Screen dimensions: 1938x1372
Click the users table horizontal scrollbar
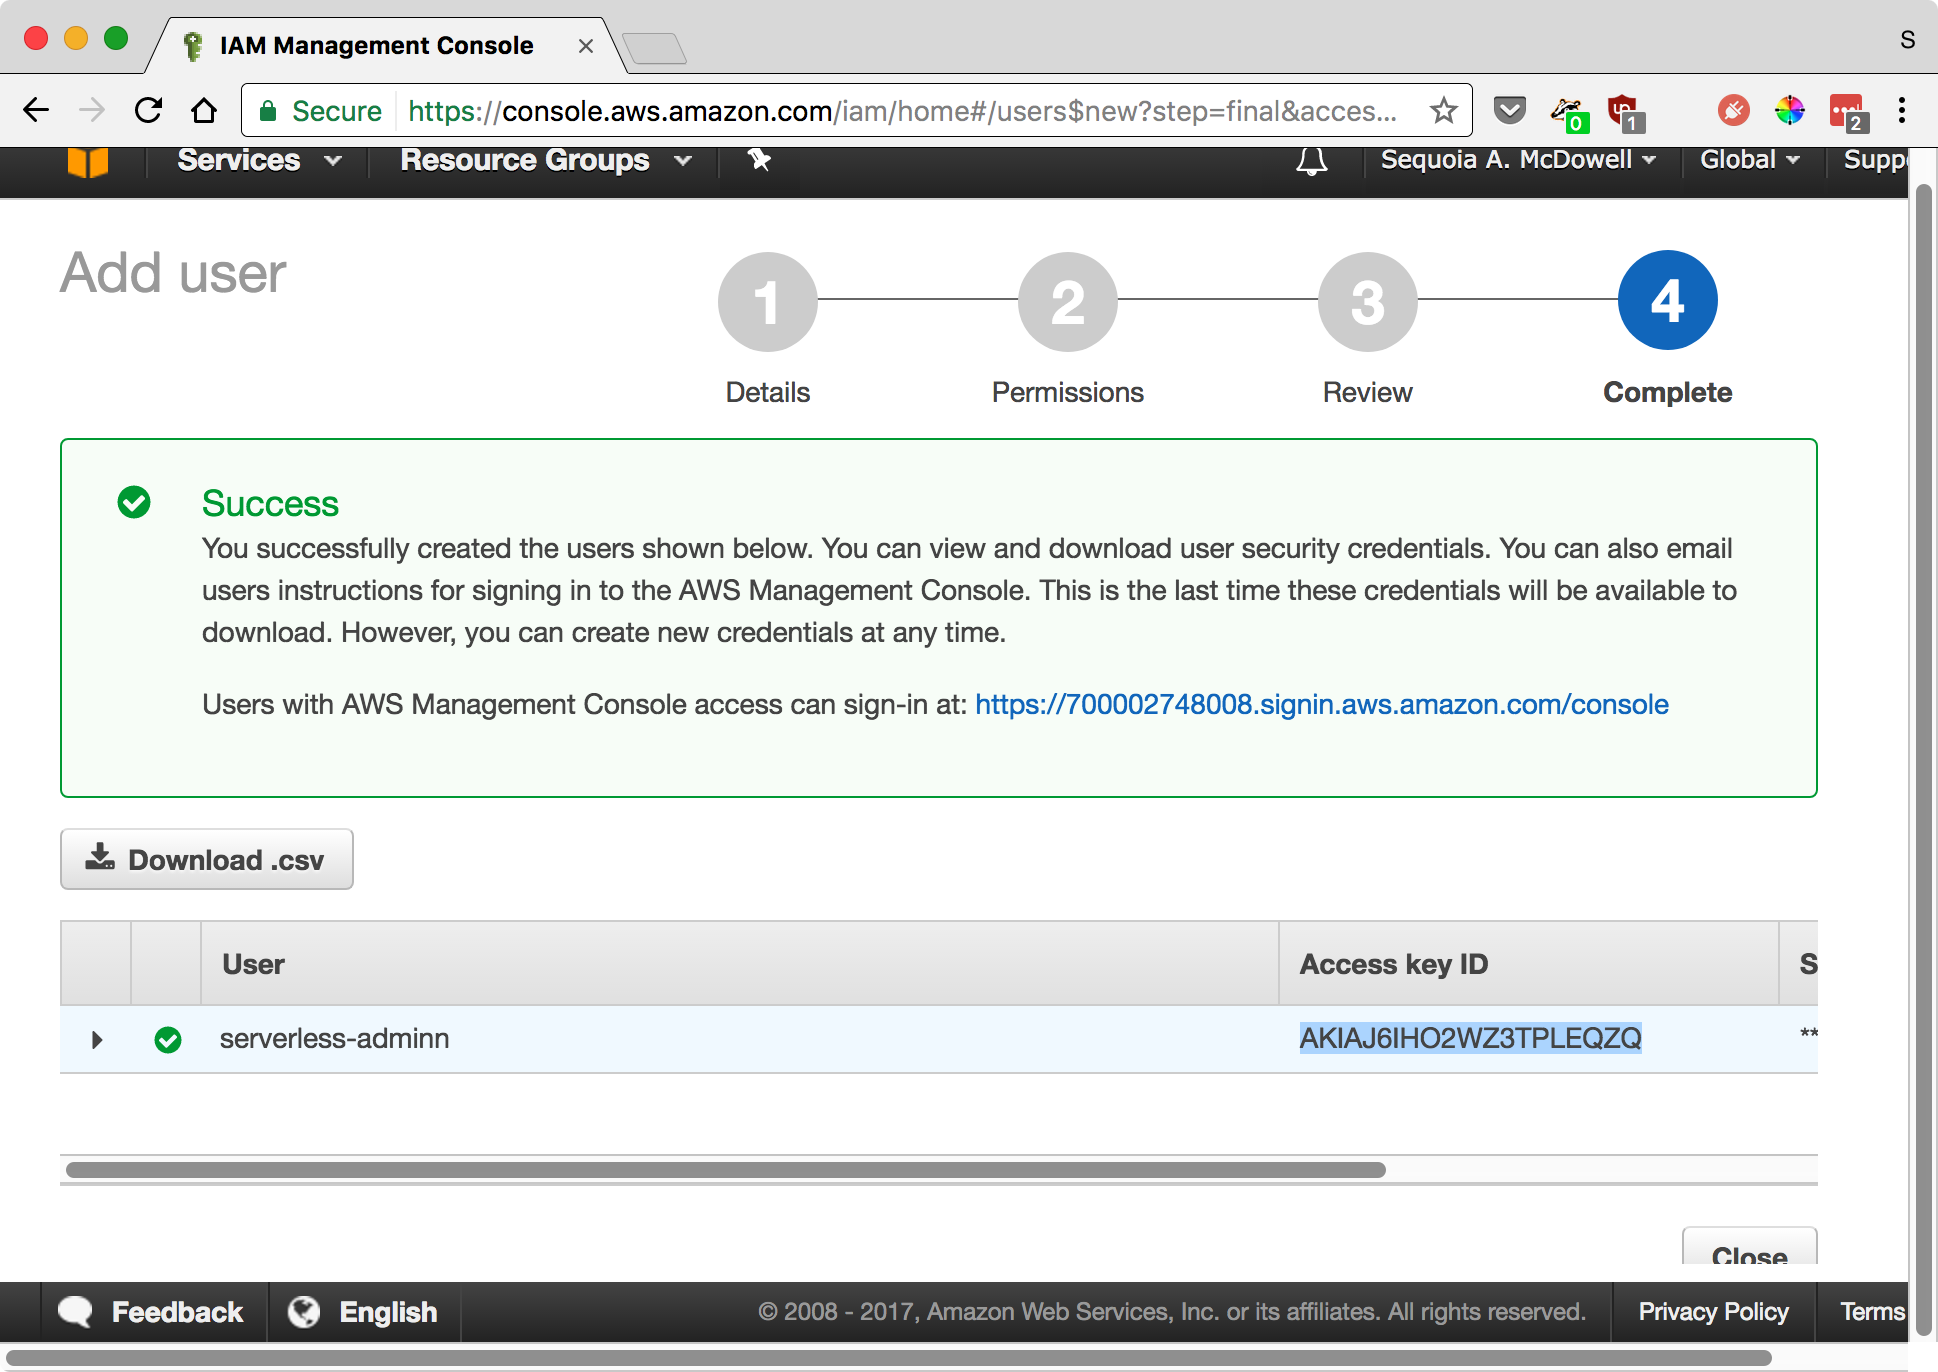click(725, 1170)
